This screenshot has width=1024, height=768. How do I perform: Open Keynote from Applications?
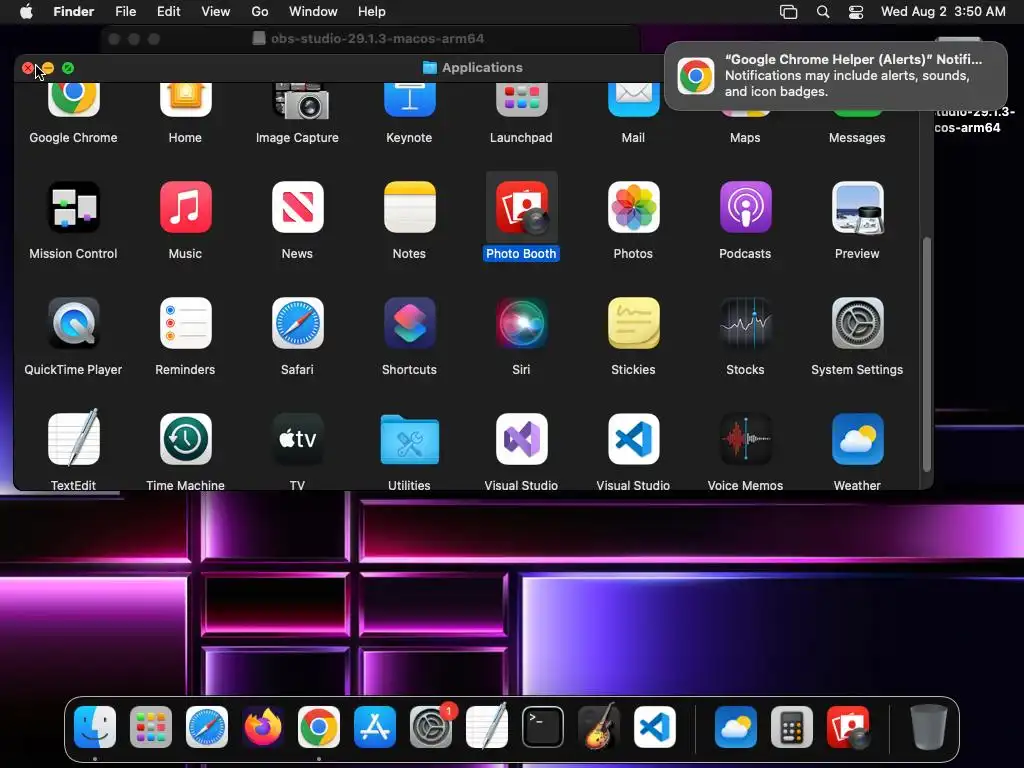pyautogui.click(x=409, y=101)
